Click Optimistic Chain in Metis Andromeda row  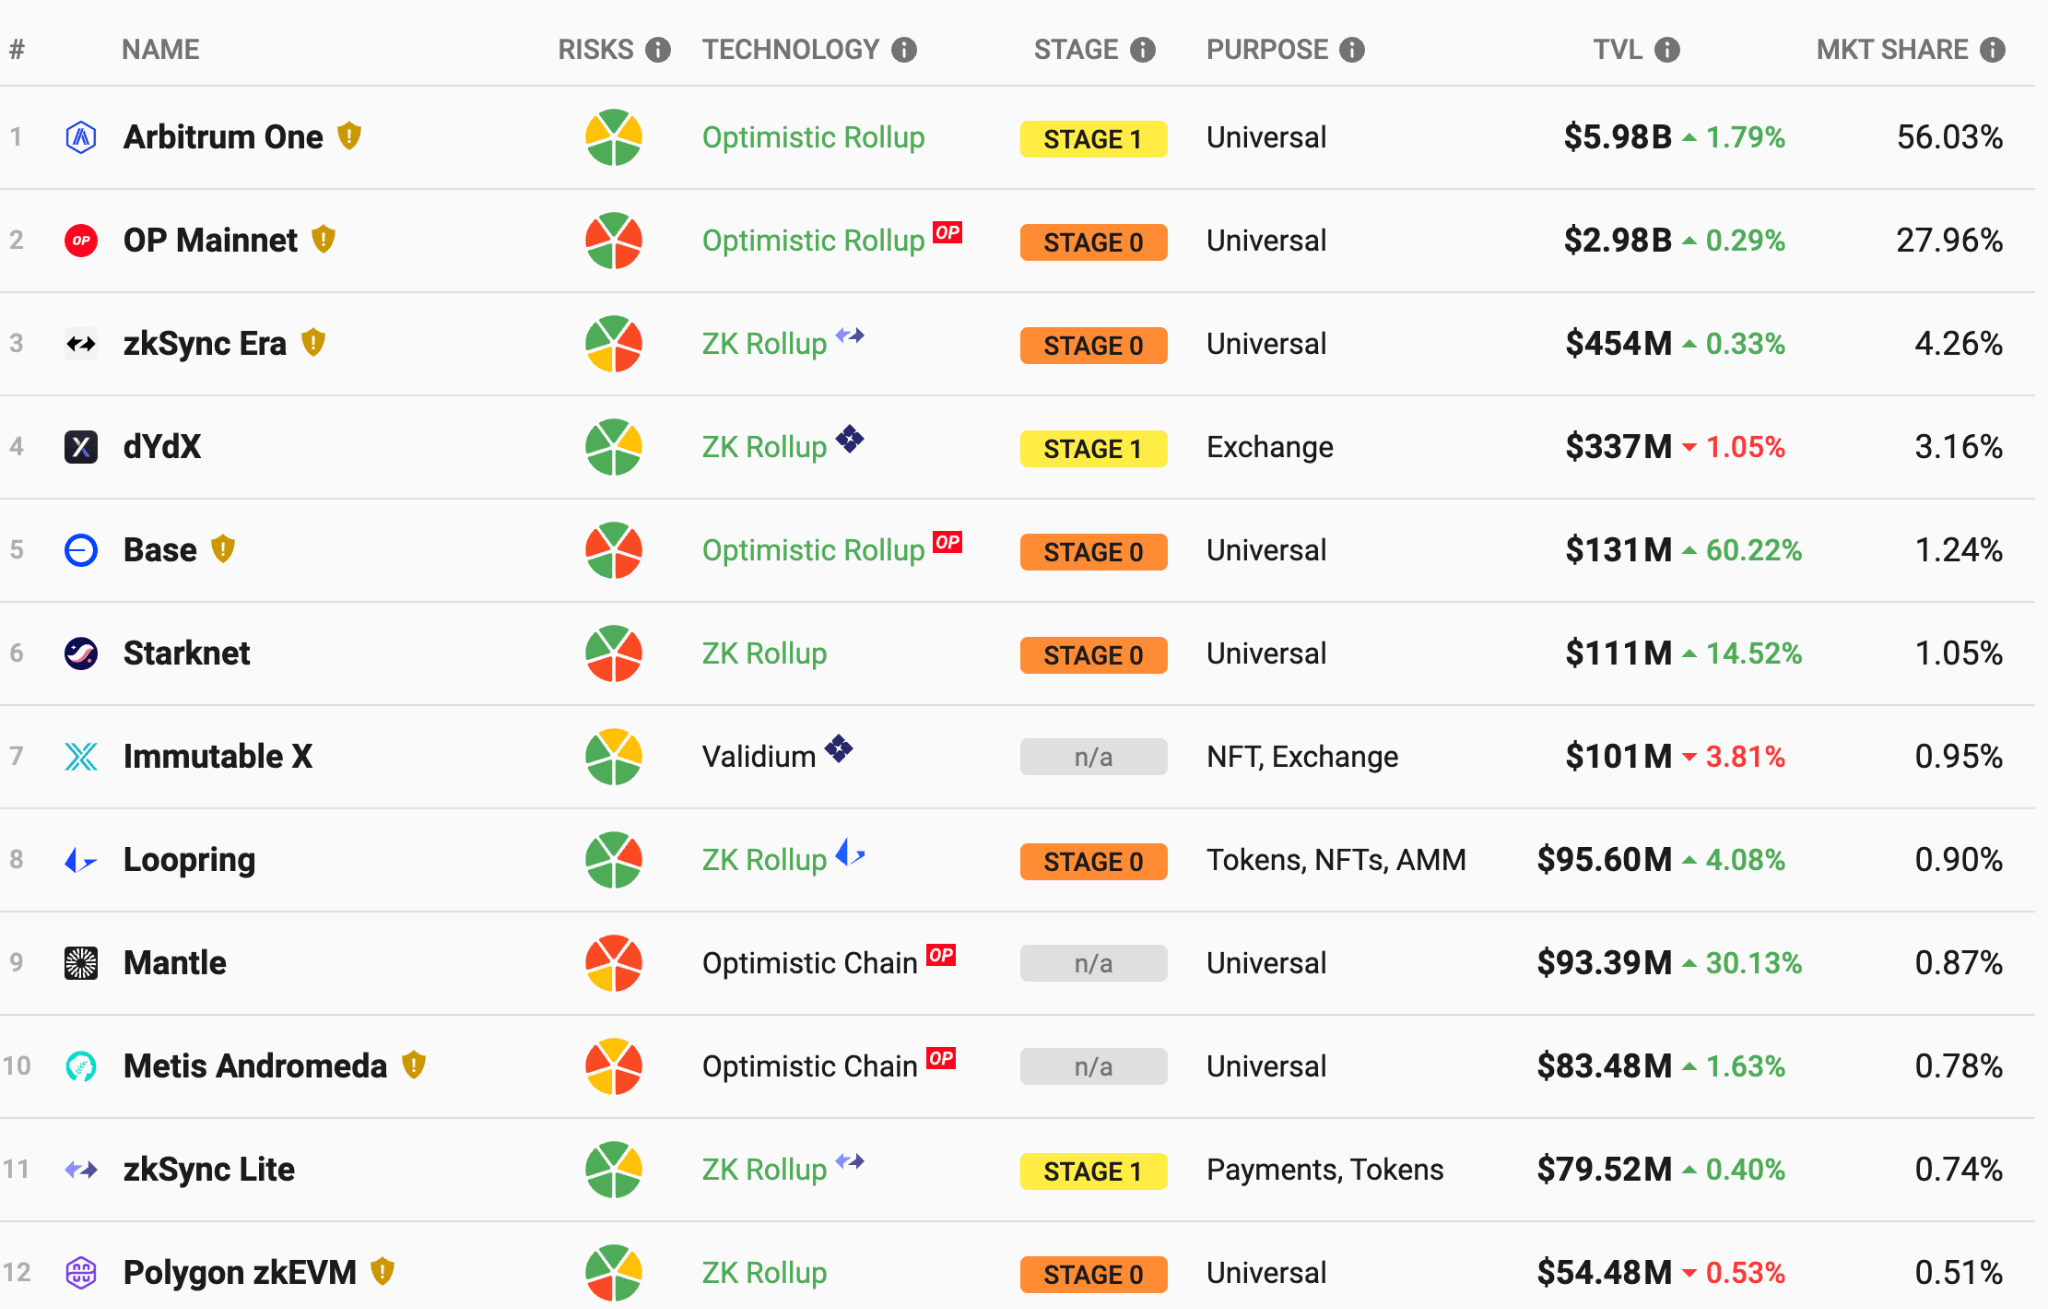810,1067
